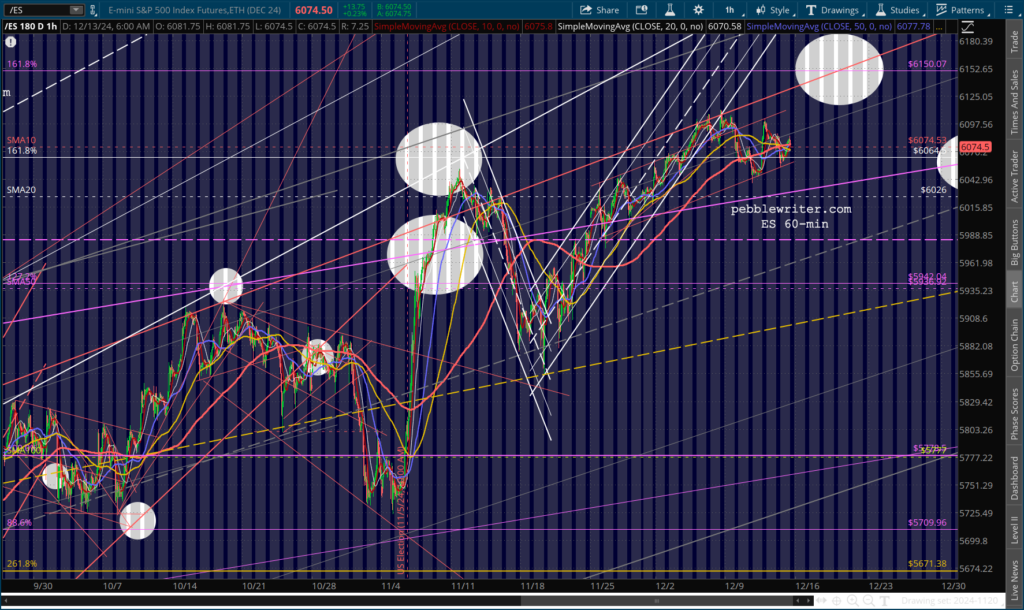This screenshot has width=1024, height=610.
Task: Click the 11/4 date on time axis
Action: pyautogui.click(x=391, y=586)
